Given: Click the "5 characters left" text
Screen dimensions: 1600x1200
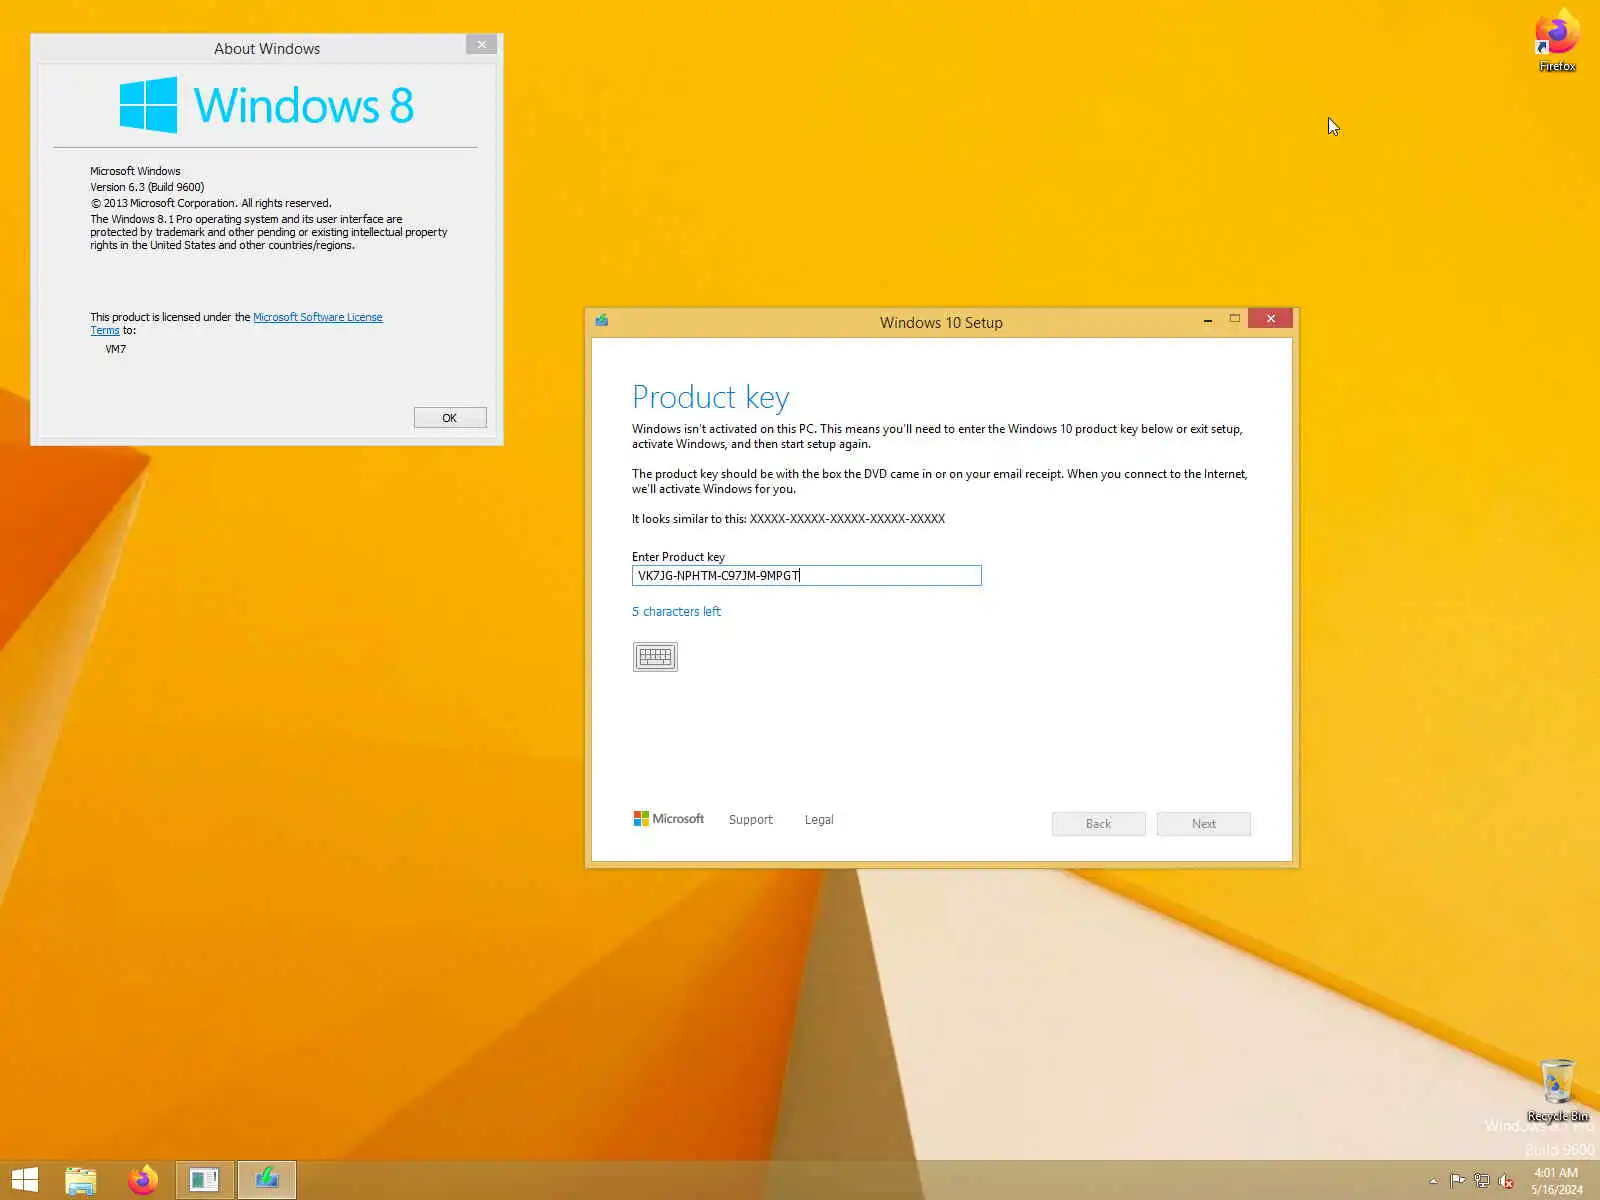Looking at the screenshot, I should pos(676,611).
